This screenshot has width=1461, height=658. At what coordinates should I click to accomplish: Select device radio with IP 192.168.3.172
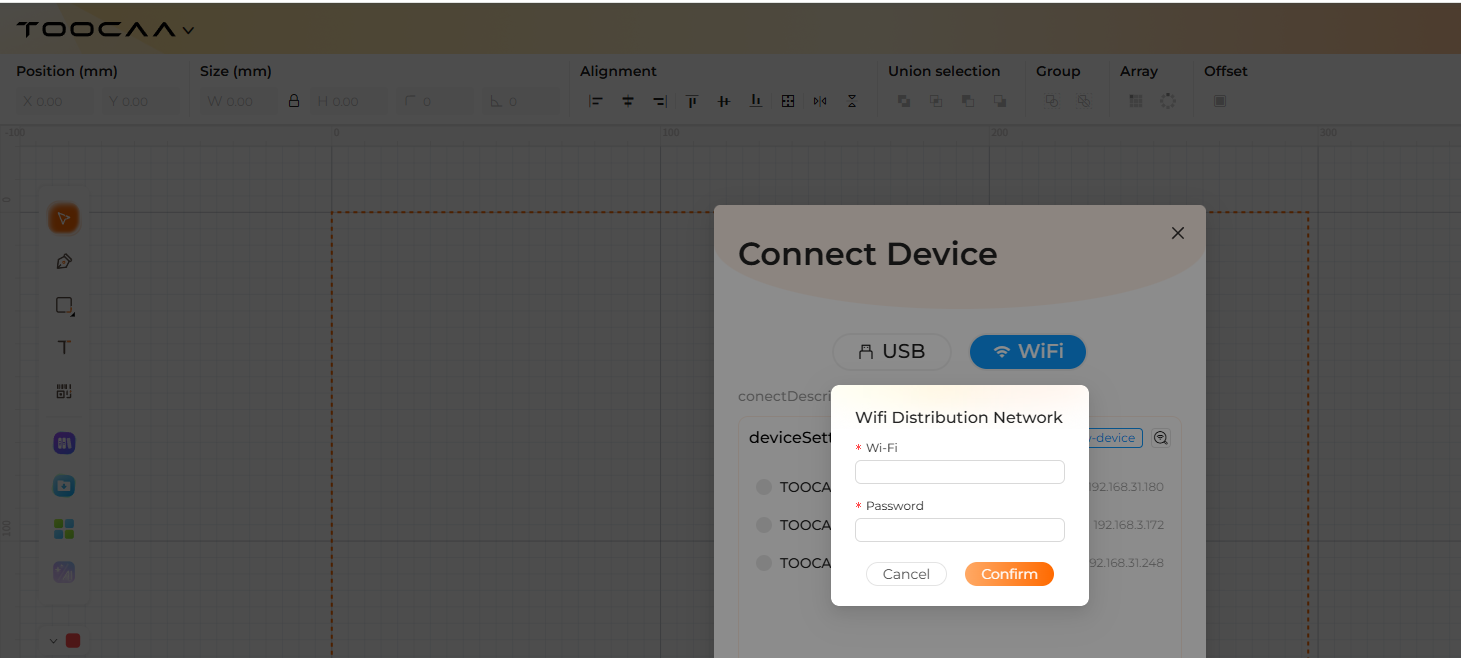pyautogui.click(x=764, y=525)
